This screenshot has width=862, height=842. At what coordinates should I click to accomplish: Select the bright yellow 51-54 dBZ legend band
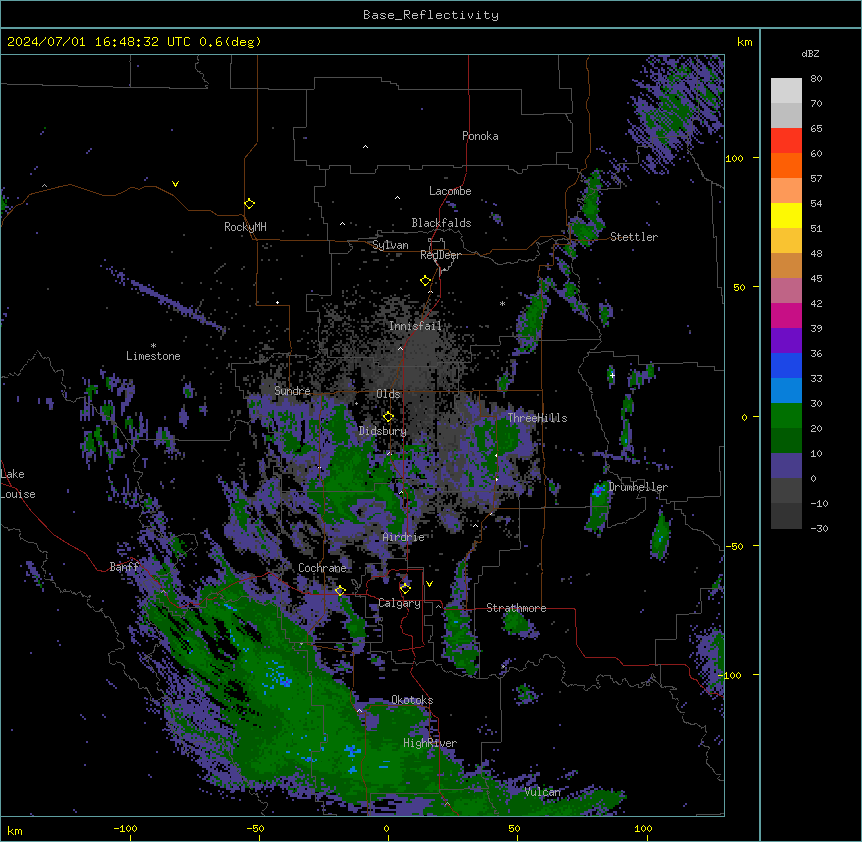pyautogui.click(x=786, y=215)
